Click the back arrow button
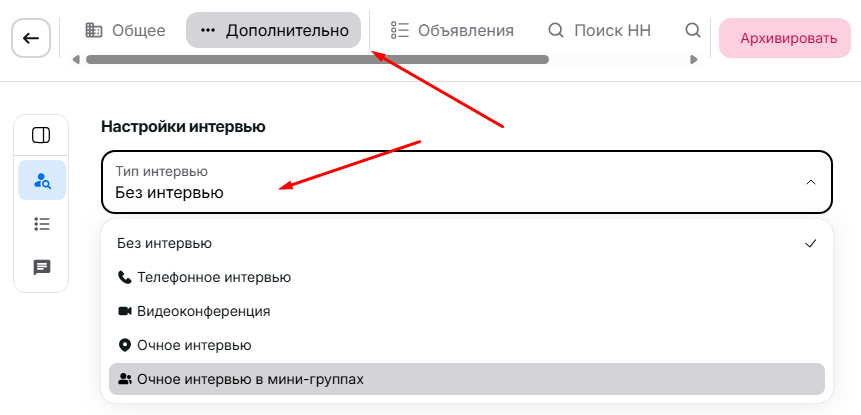Screen dimensions: 861x415 click(x=31, y=38)
